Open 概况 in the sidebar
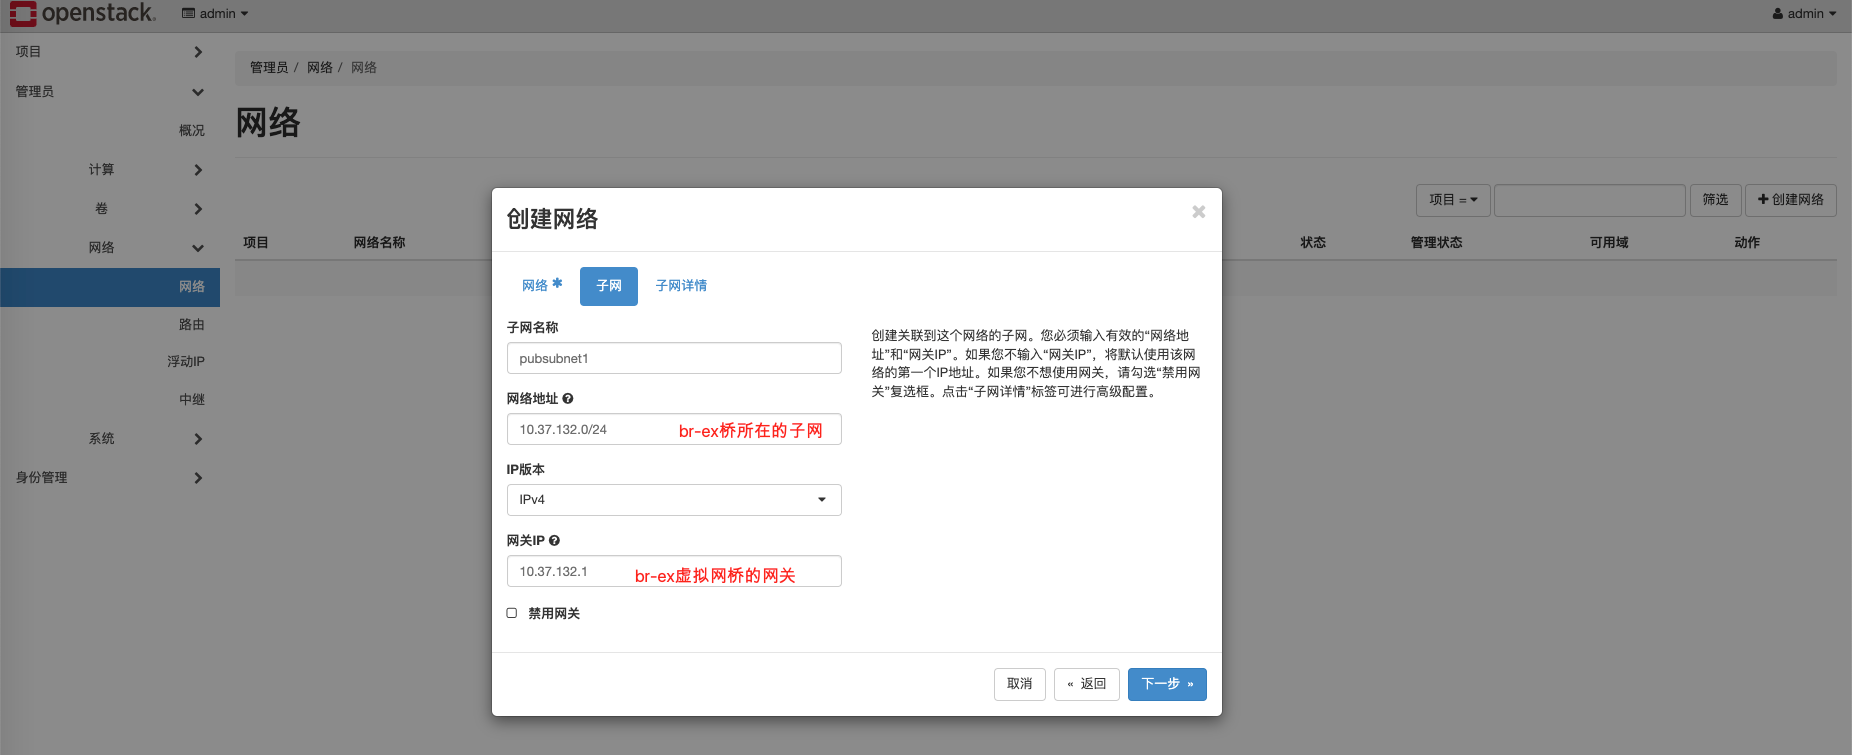 pyautogui.click(x=191, y=131)
